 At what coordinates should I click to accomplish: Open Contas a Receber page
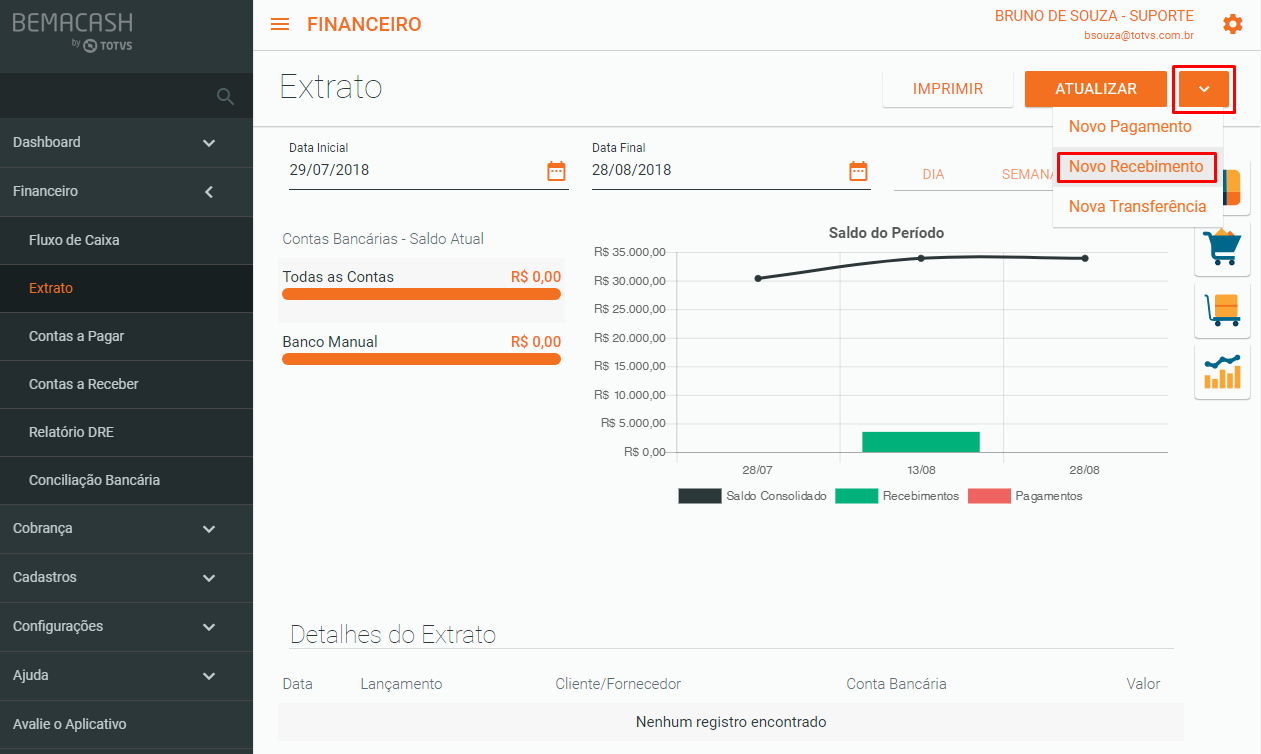[x=126, y=384]
